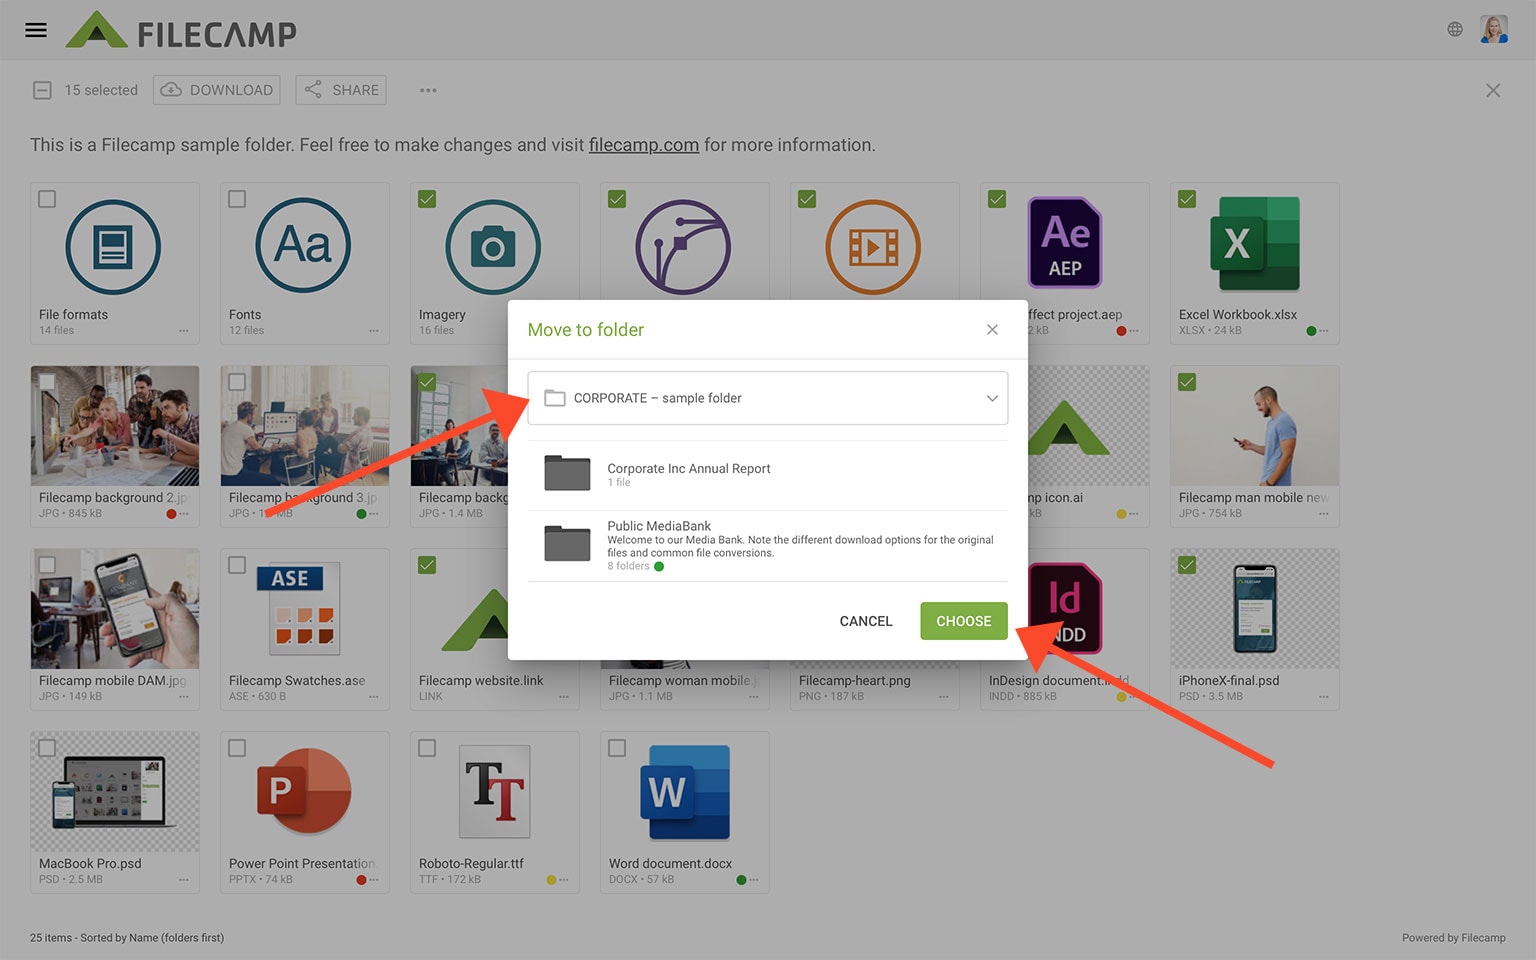The width and height of the screenshot is (1536, 960).
Task: Open the Roboto-Regular.ttf font icon
Action: click(x=494, y=791)
